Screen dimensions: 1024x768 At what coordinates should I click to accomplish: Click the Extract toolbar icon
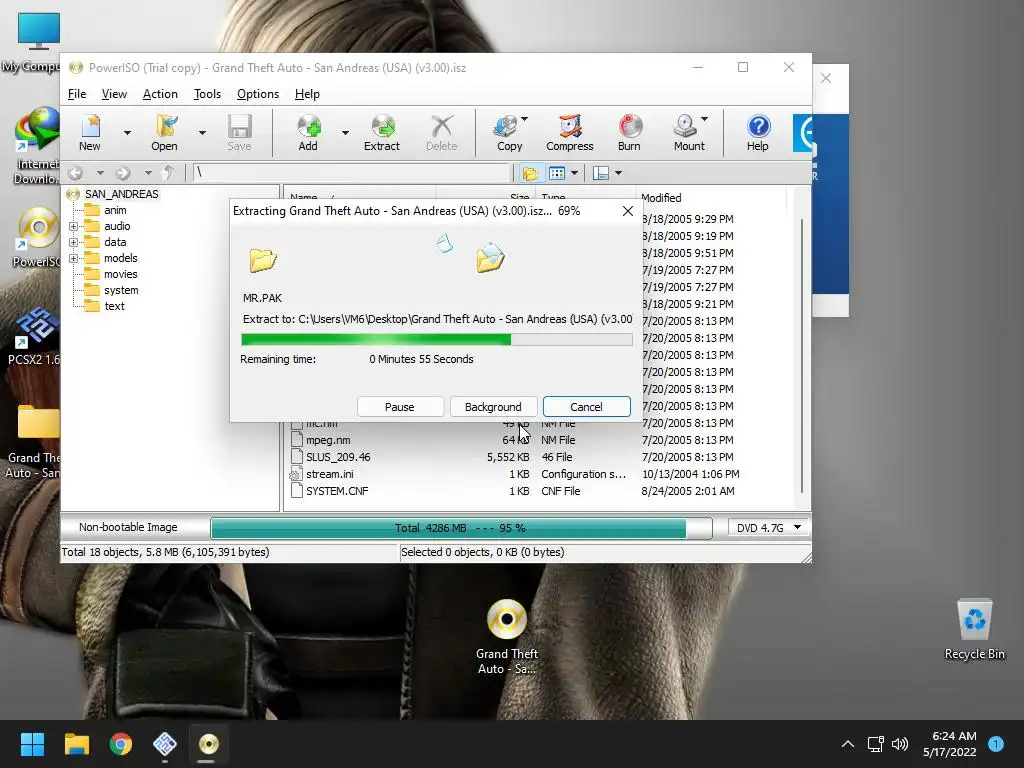pyautogui.click(x=382, y=133)
